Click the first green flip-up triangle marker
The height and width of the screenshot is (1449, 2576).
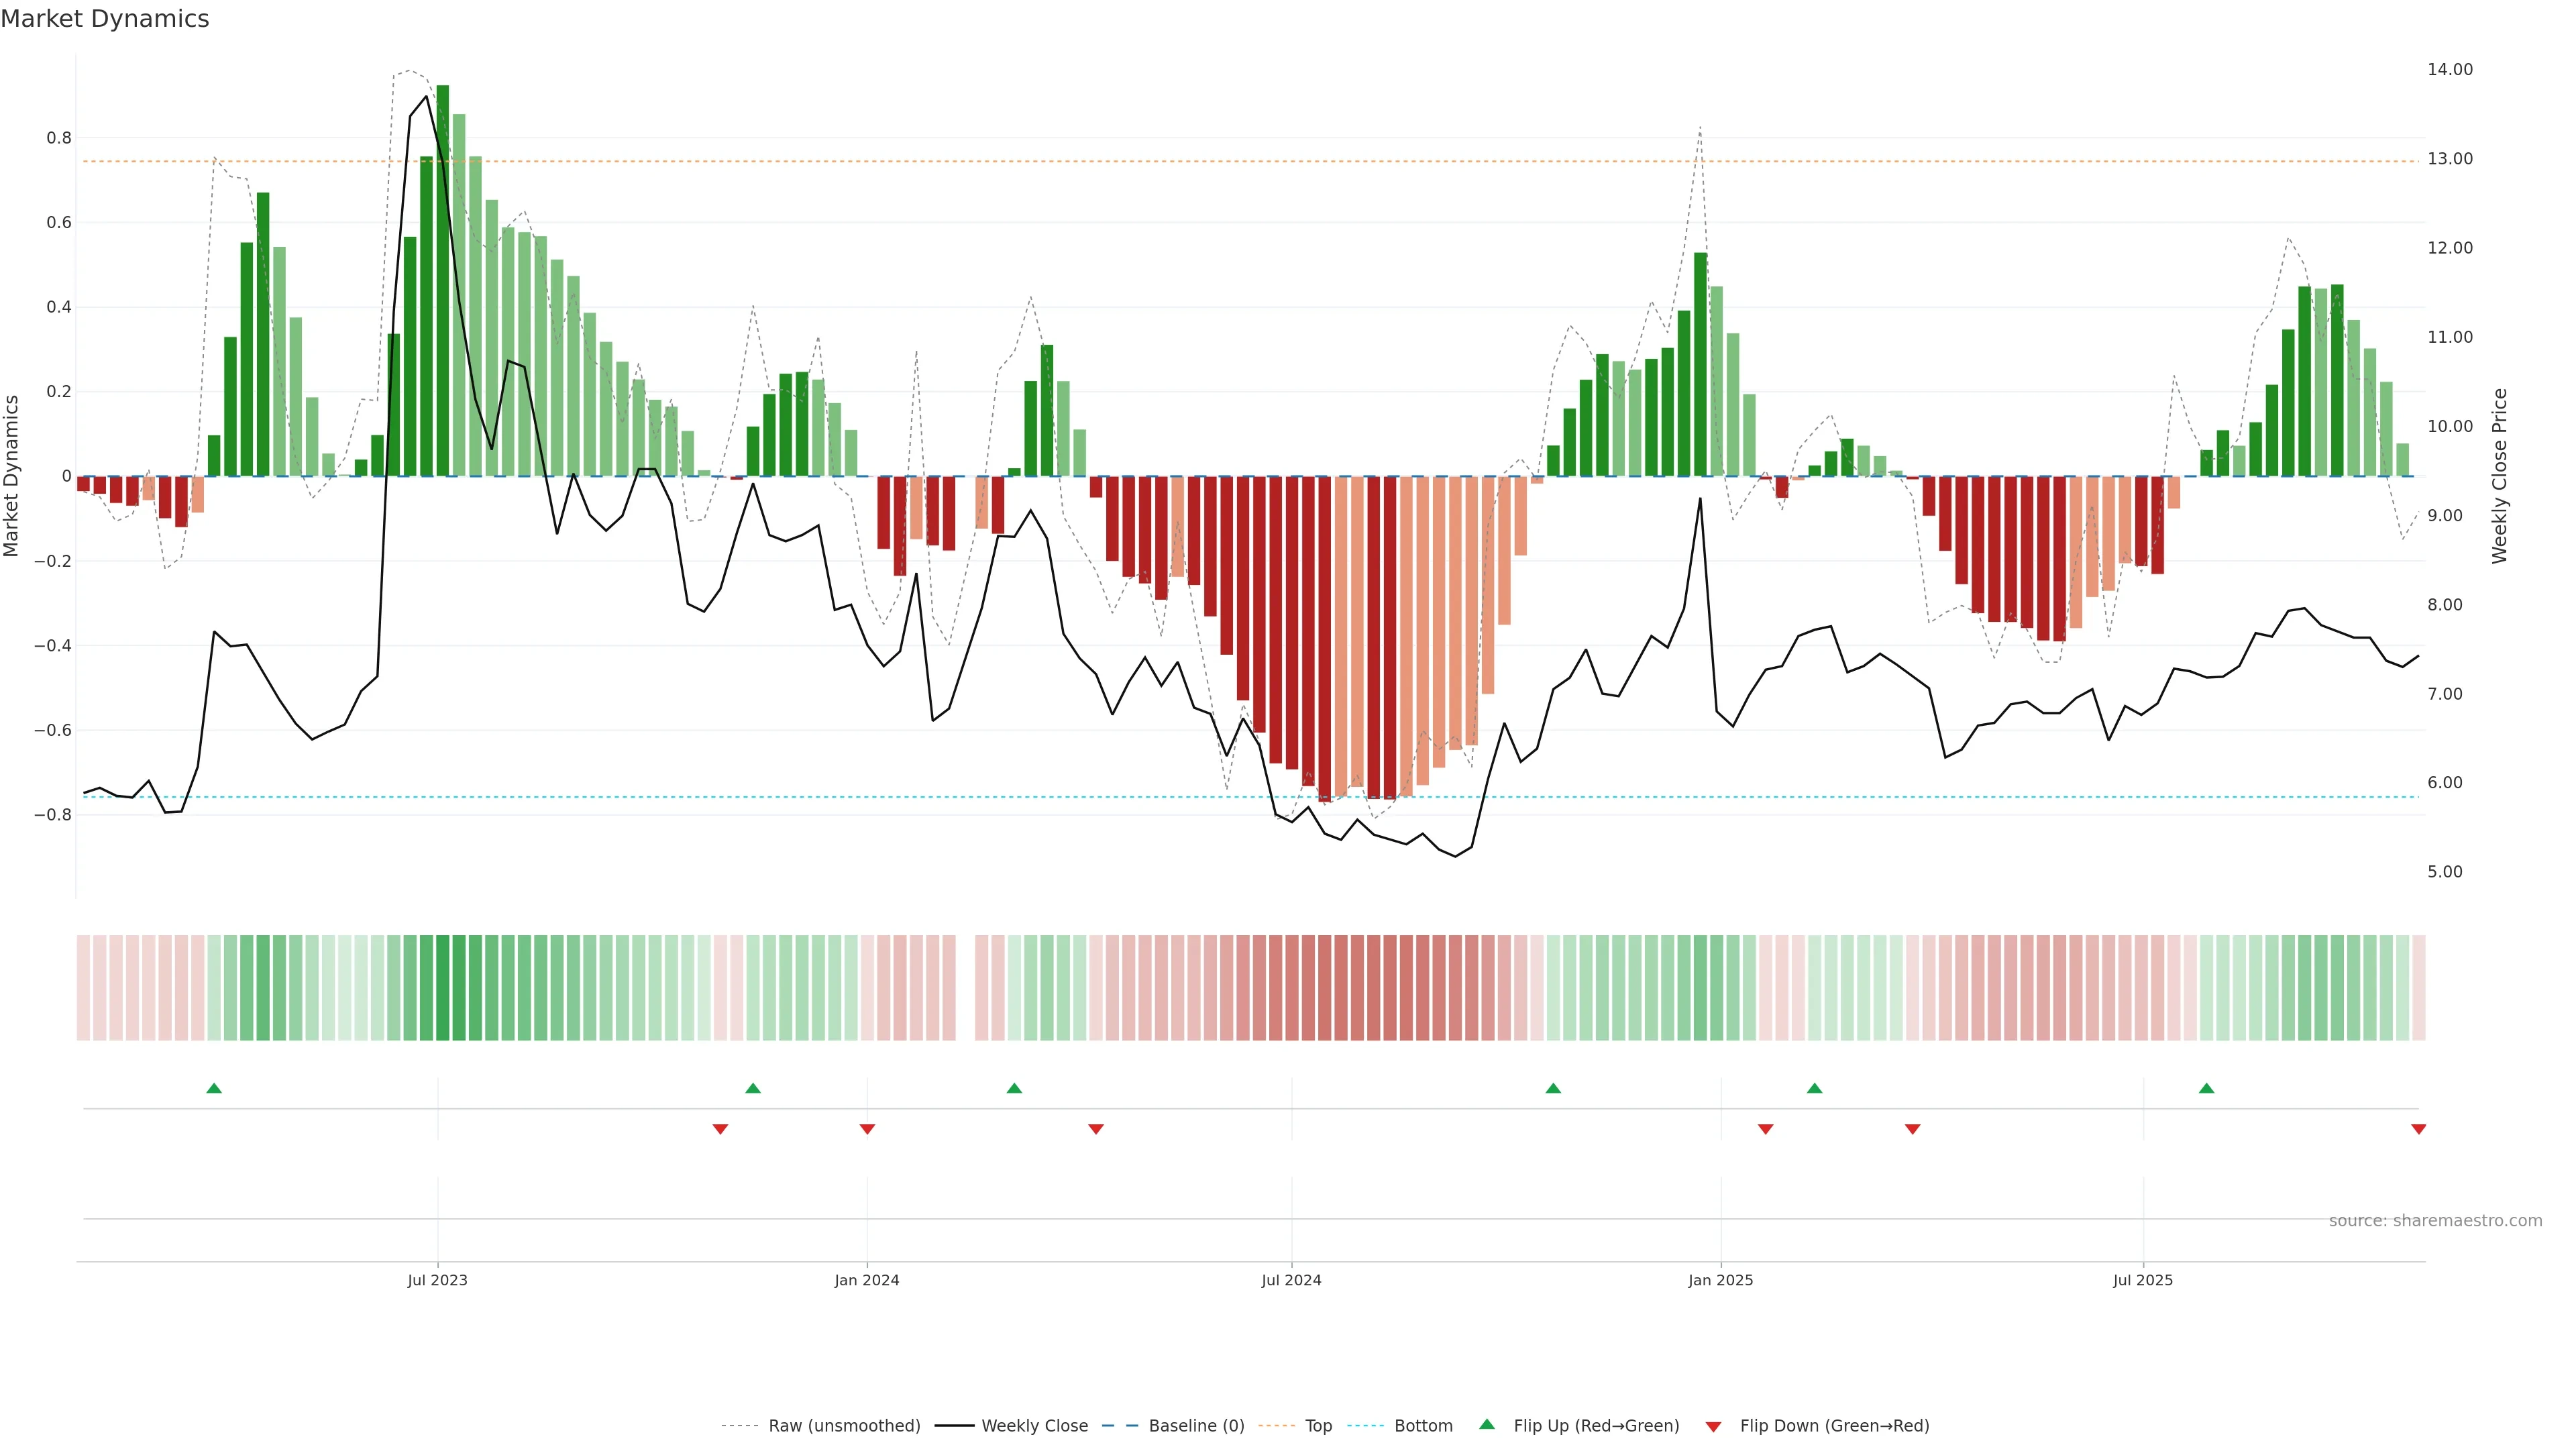click(214, 1088)
